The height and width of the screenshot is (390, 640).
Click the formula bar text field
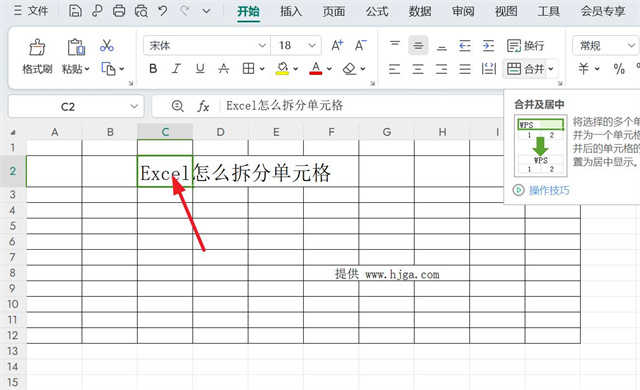coord(362,106)
